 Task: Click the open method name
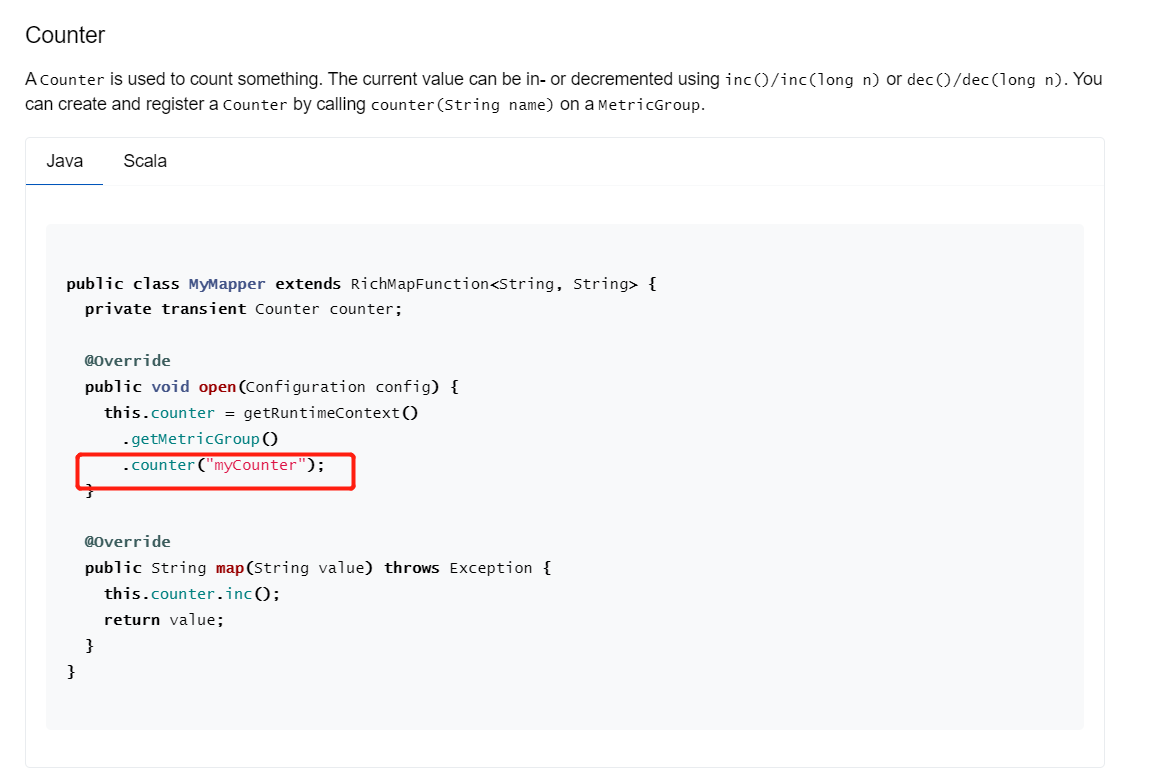[x=217, y=387]
